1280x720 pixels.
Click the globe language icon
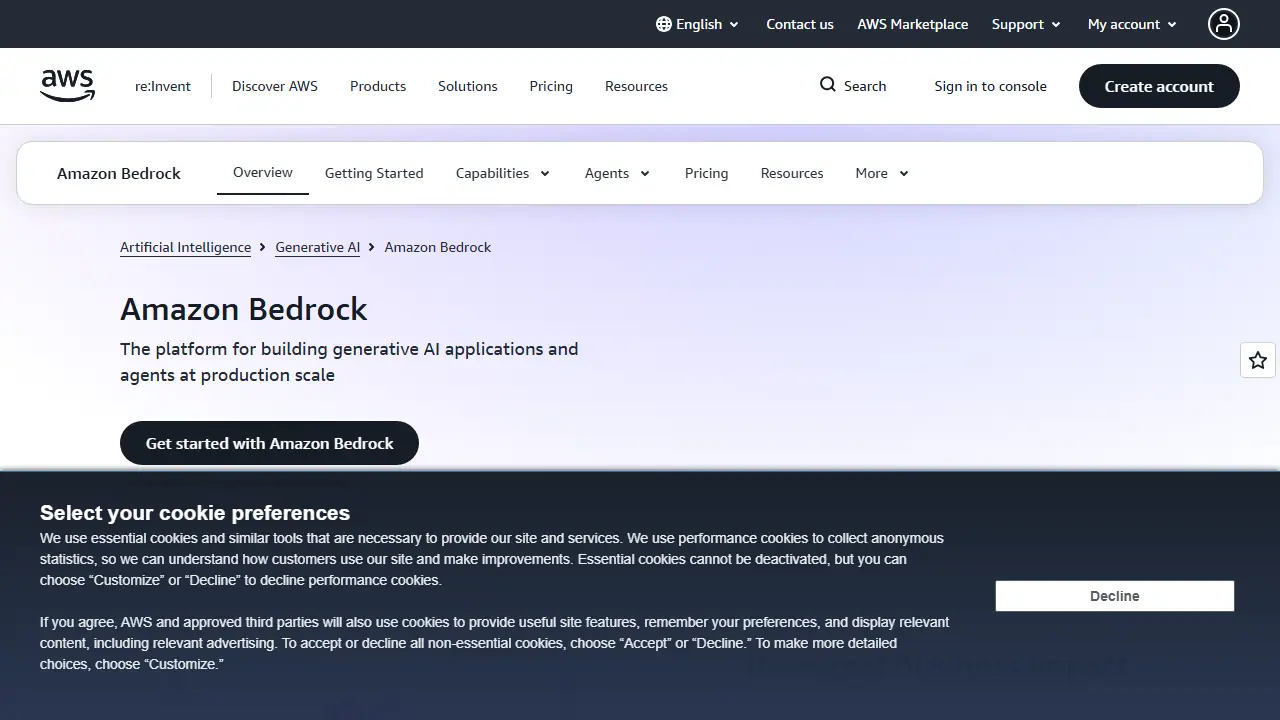tap(664, 24)
